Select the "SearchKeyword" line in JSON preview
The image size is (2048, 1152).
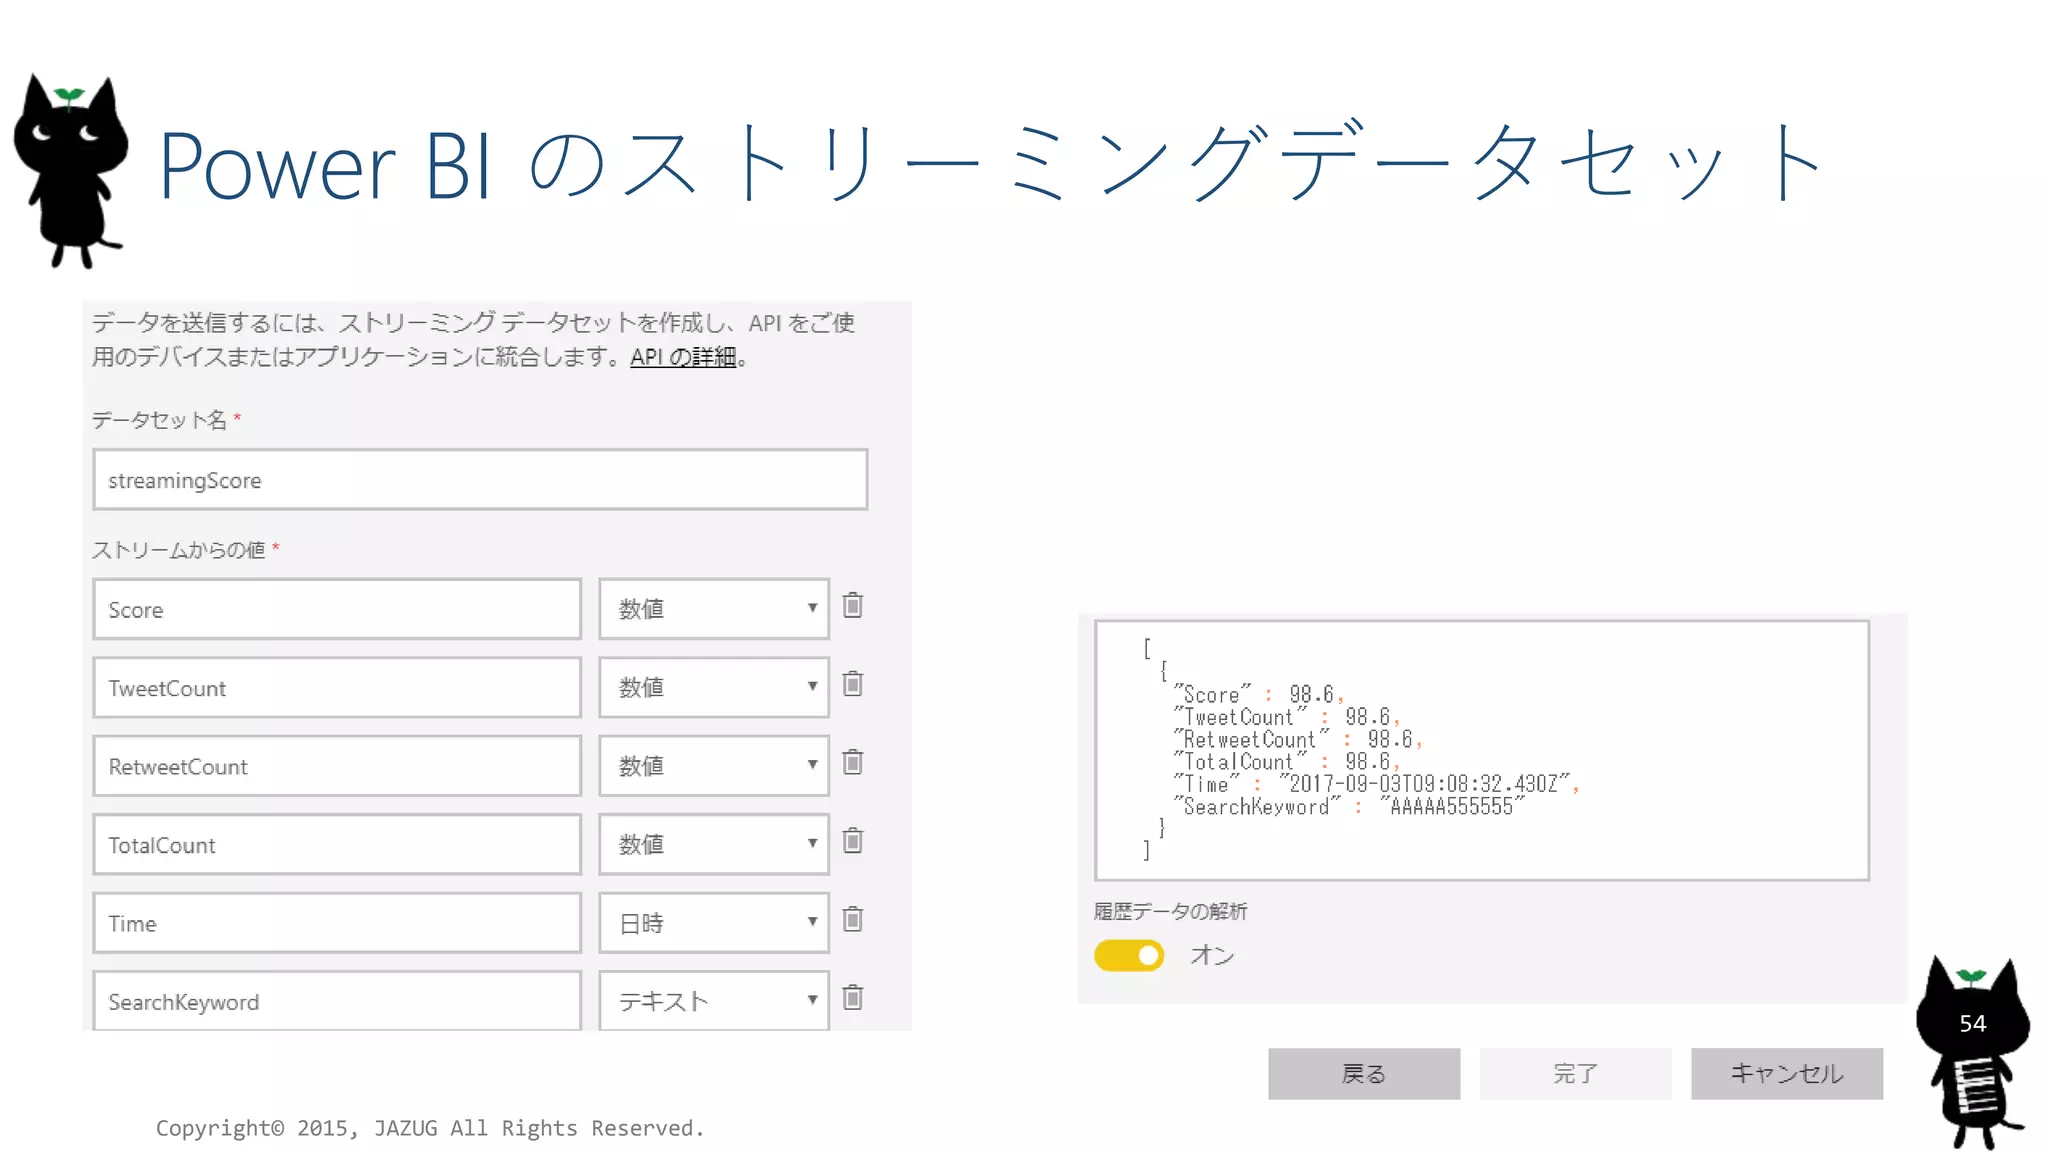(1349, 806)
